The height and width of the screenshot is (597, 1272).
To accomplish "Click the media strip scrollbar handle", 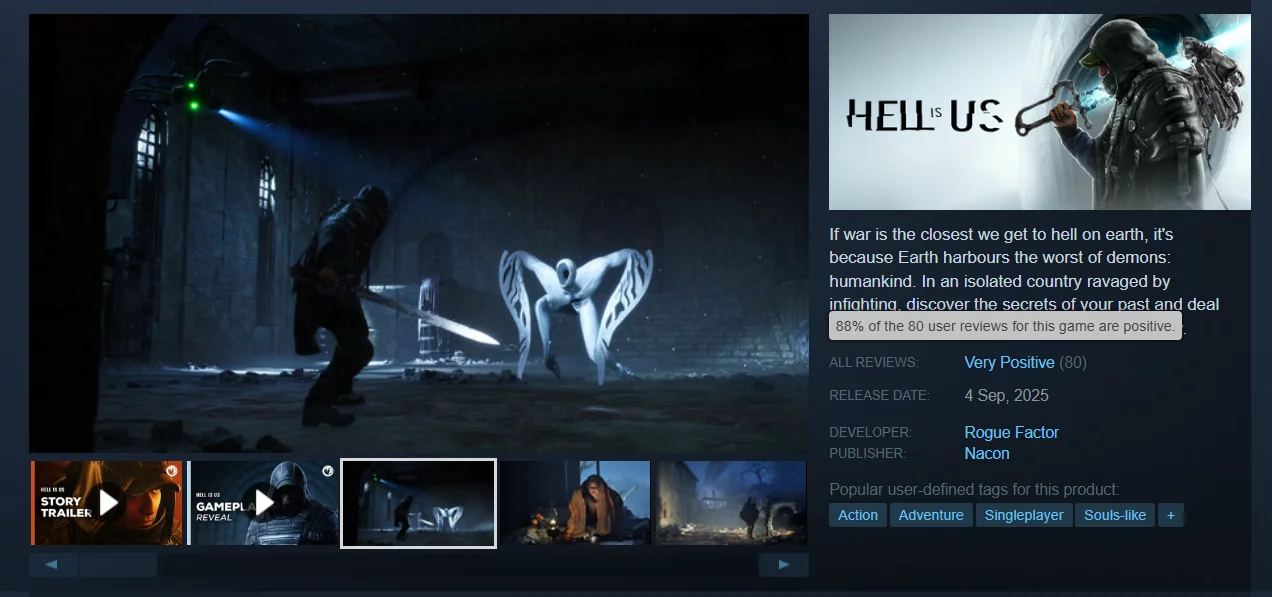I will tap(118, 565).
